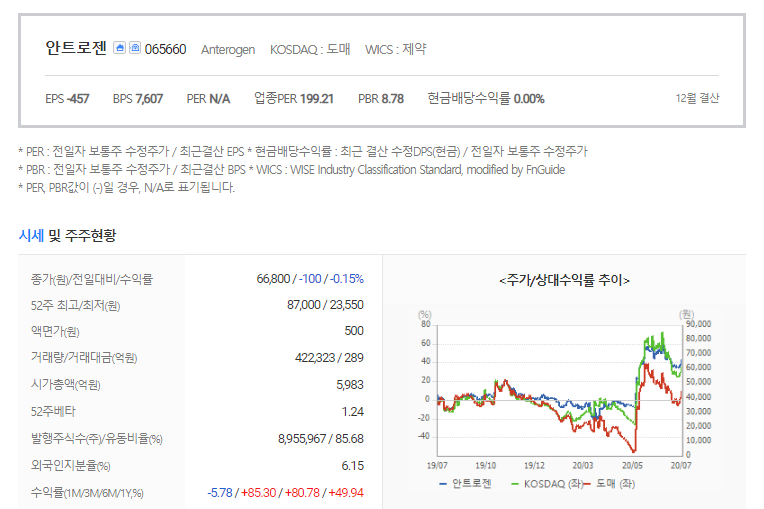Click the 액면가(원) row label
The height and width of the screenshot is (509, 764).
(x=55, y=332)
